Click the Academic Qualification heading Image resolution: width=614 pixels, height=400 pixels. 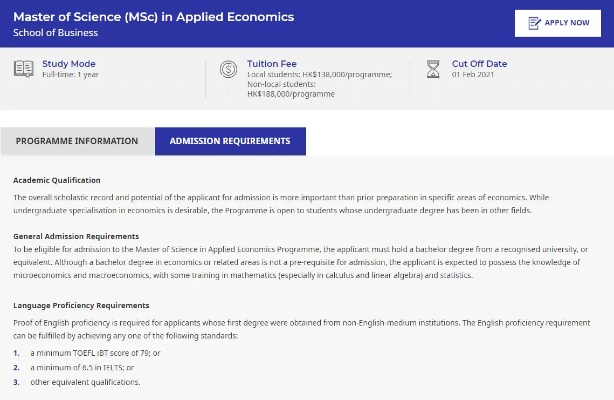click(x=57, y=180)
